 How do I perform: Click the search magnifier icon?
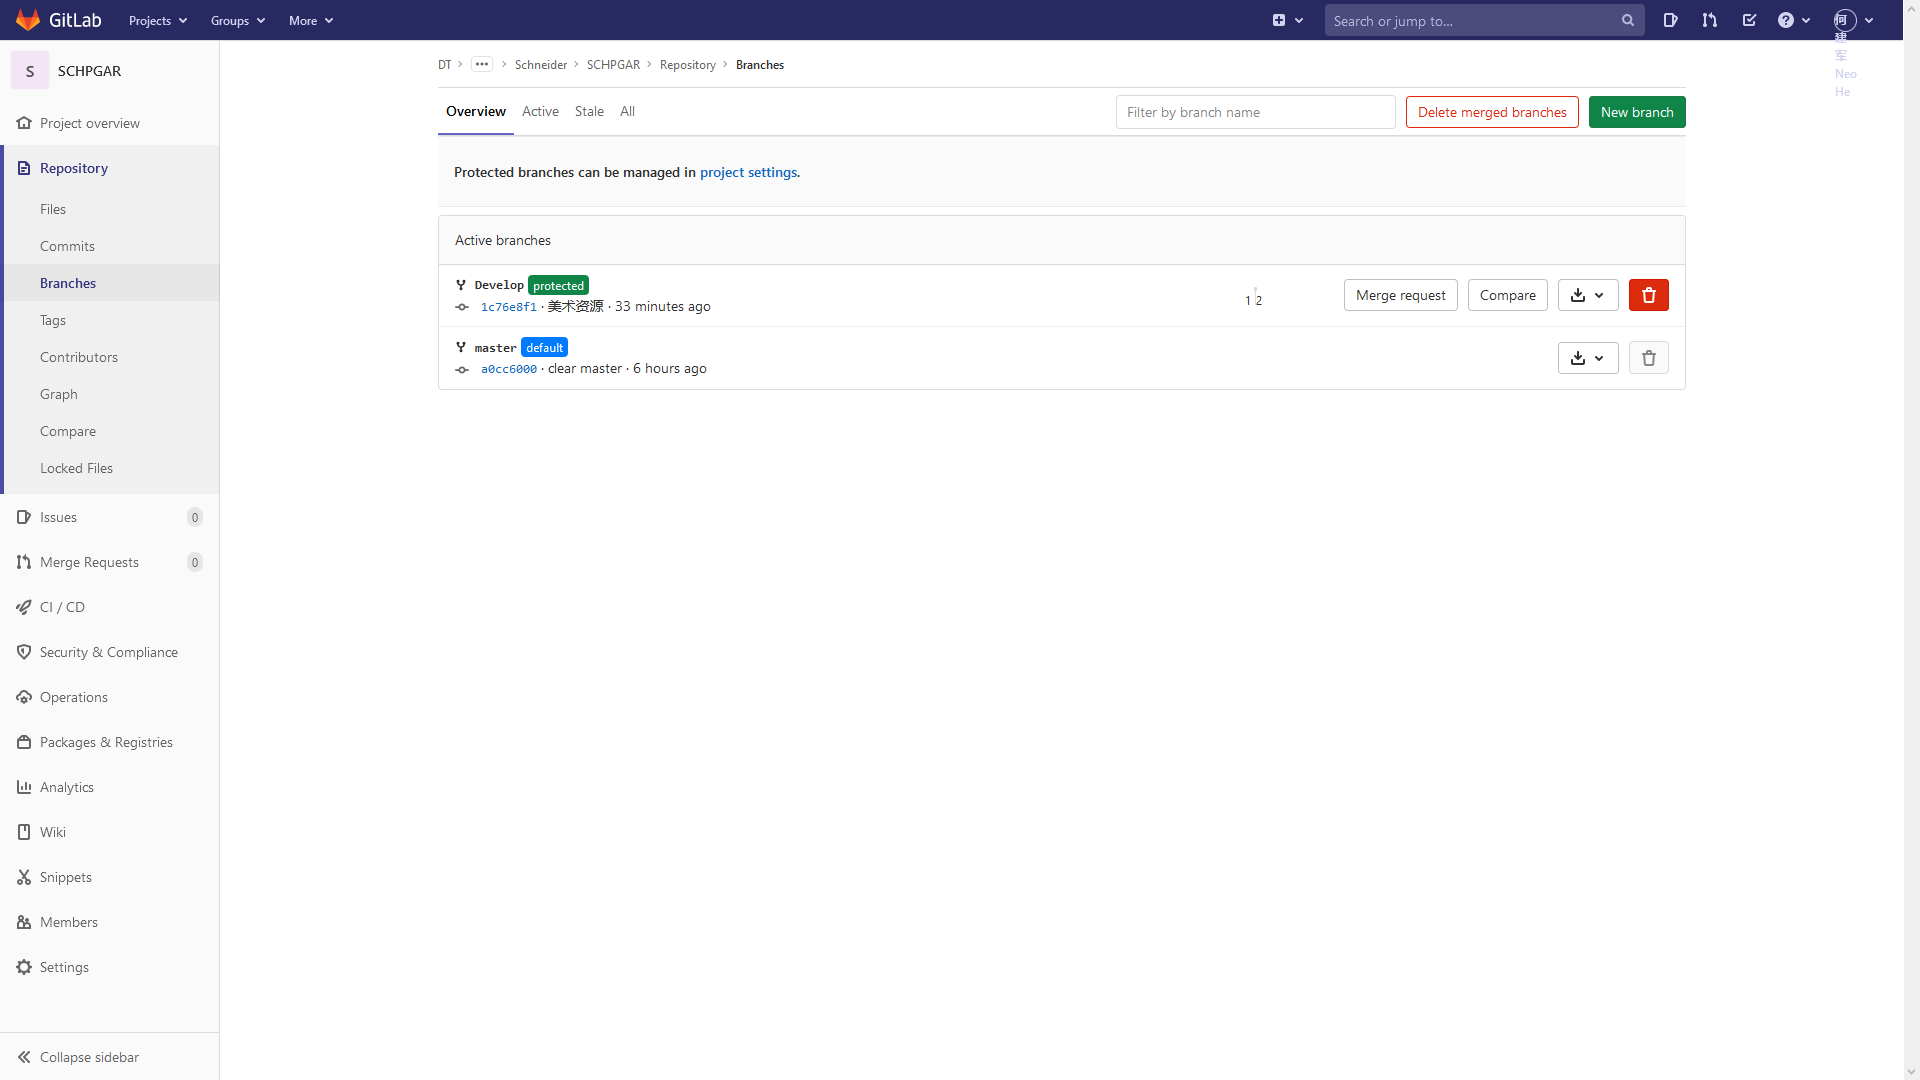(x=1628, y=20)
